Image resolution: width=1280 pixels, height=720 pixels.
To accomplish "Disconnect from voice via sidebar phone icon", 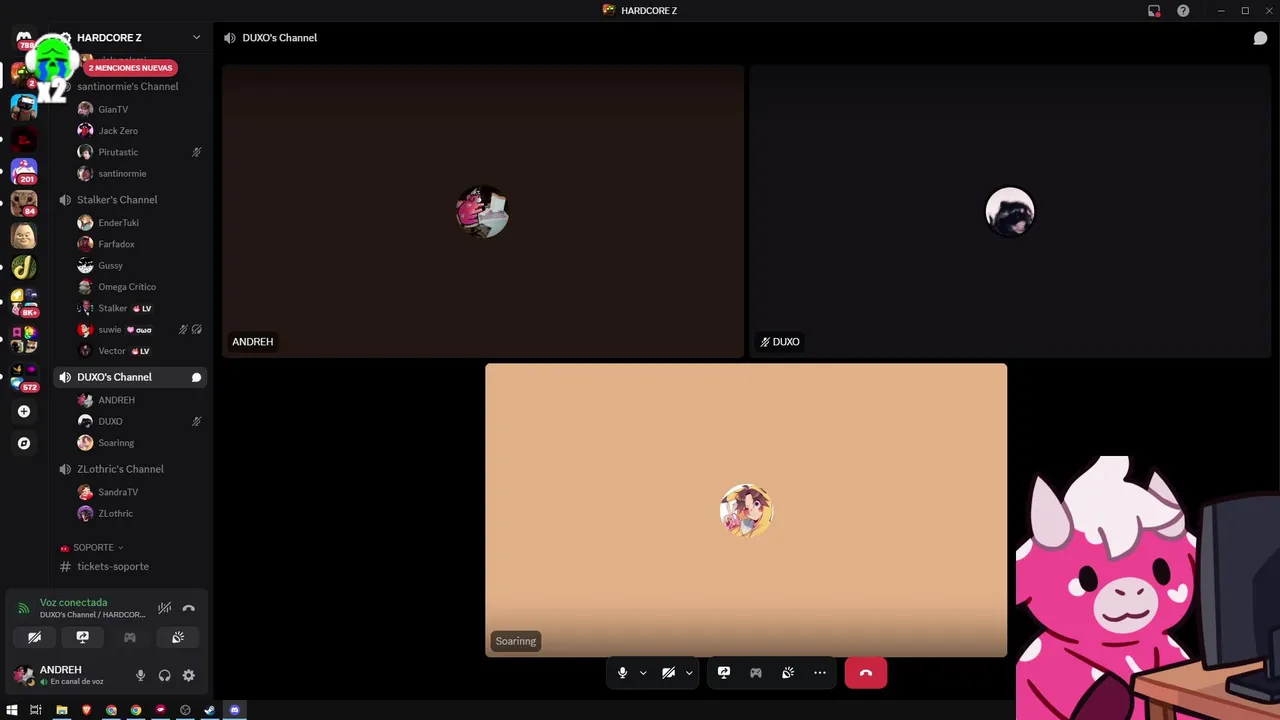I will click(188, 608).
